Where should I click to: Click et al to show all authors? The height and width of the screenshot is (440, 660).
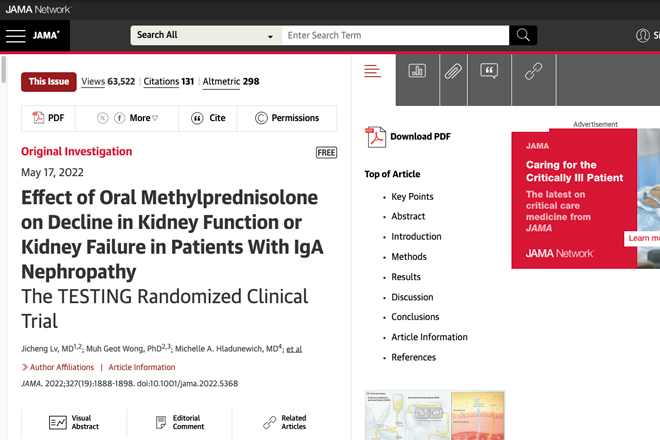pyautogui.click(x=294, y=349)
